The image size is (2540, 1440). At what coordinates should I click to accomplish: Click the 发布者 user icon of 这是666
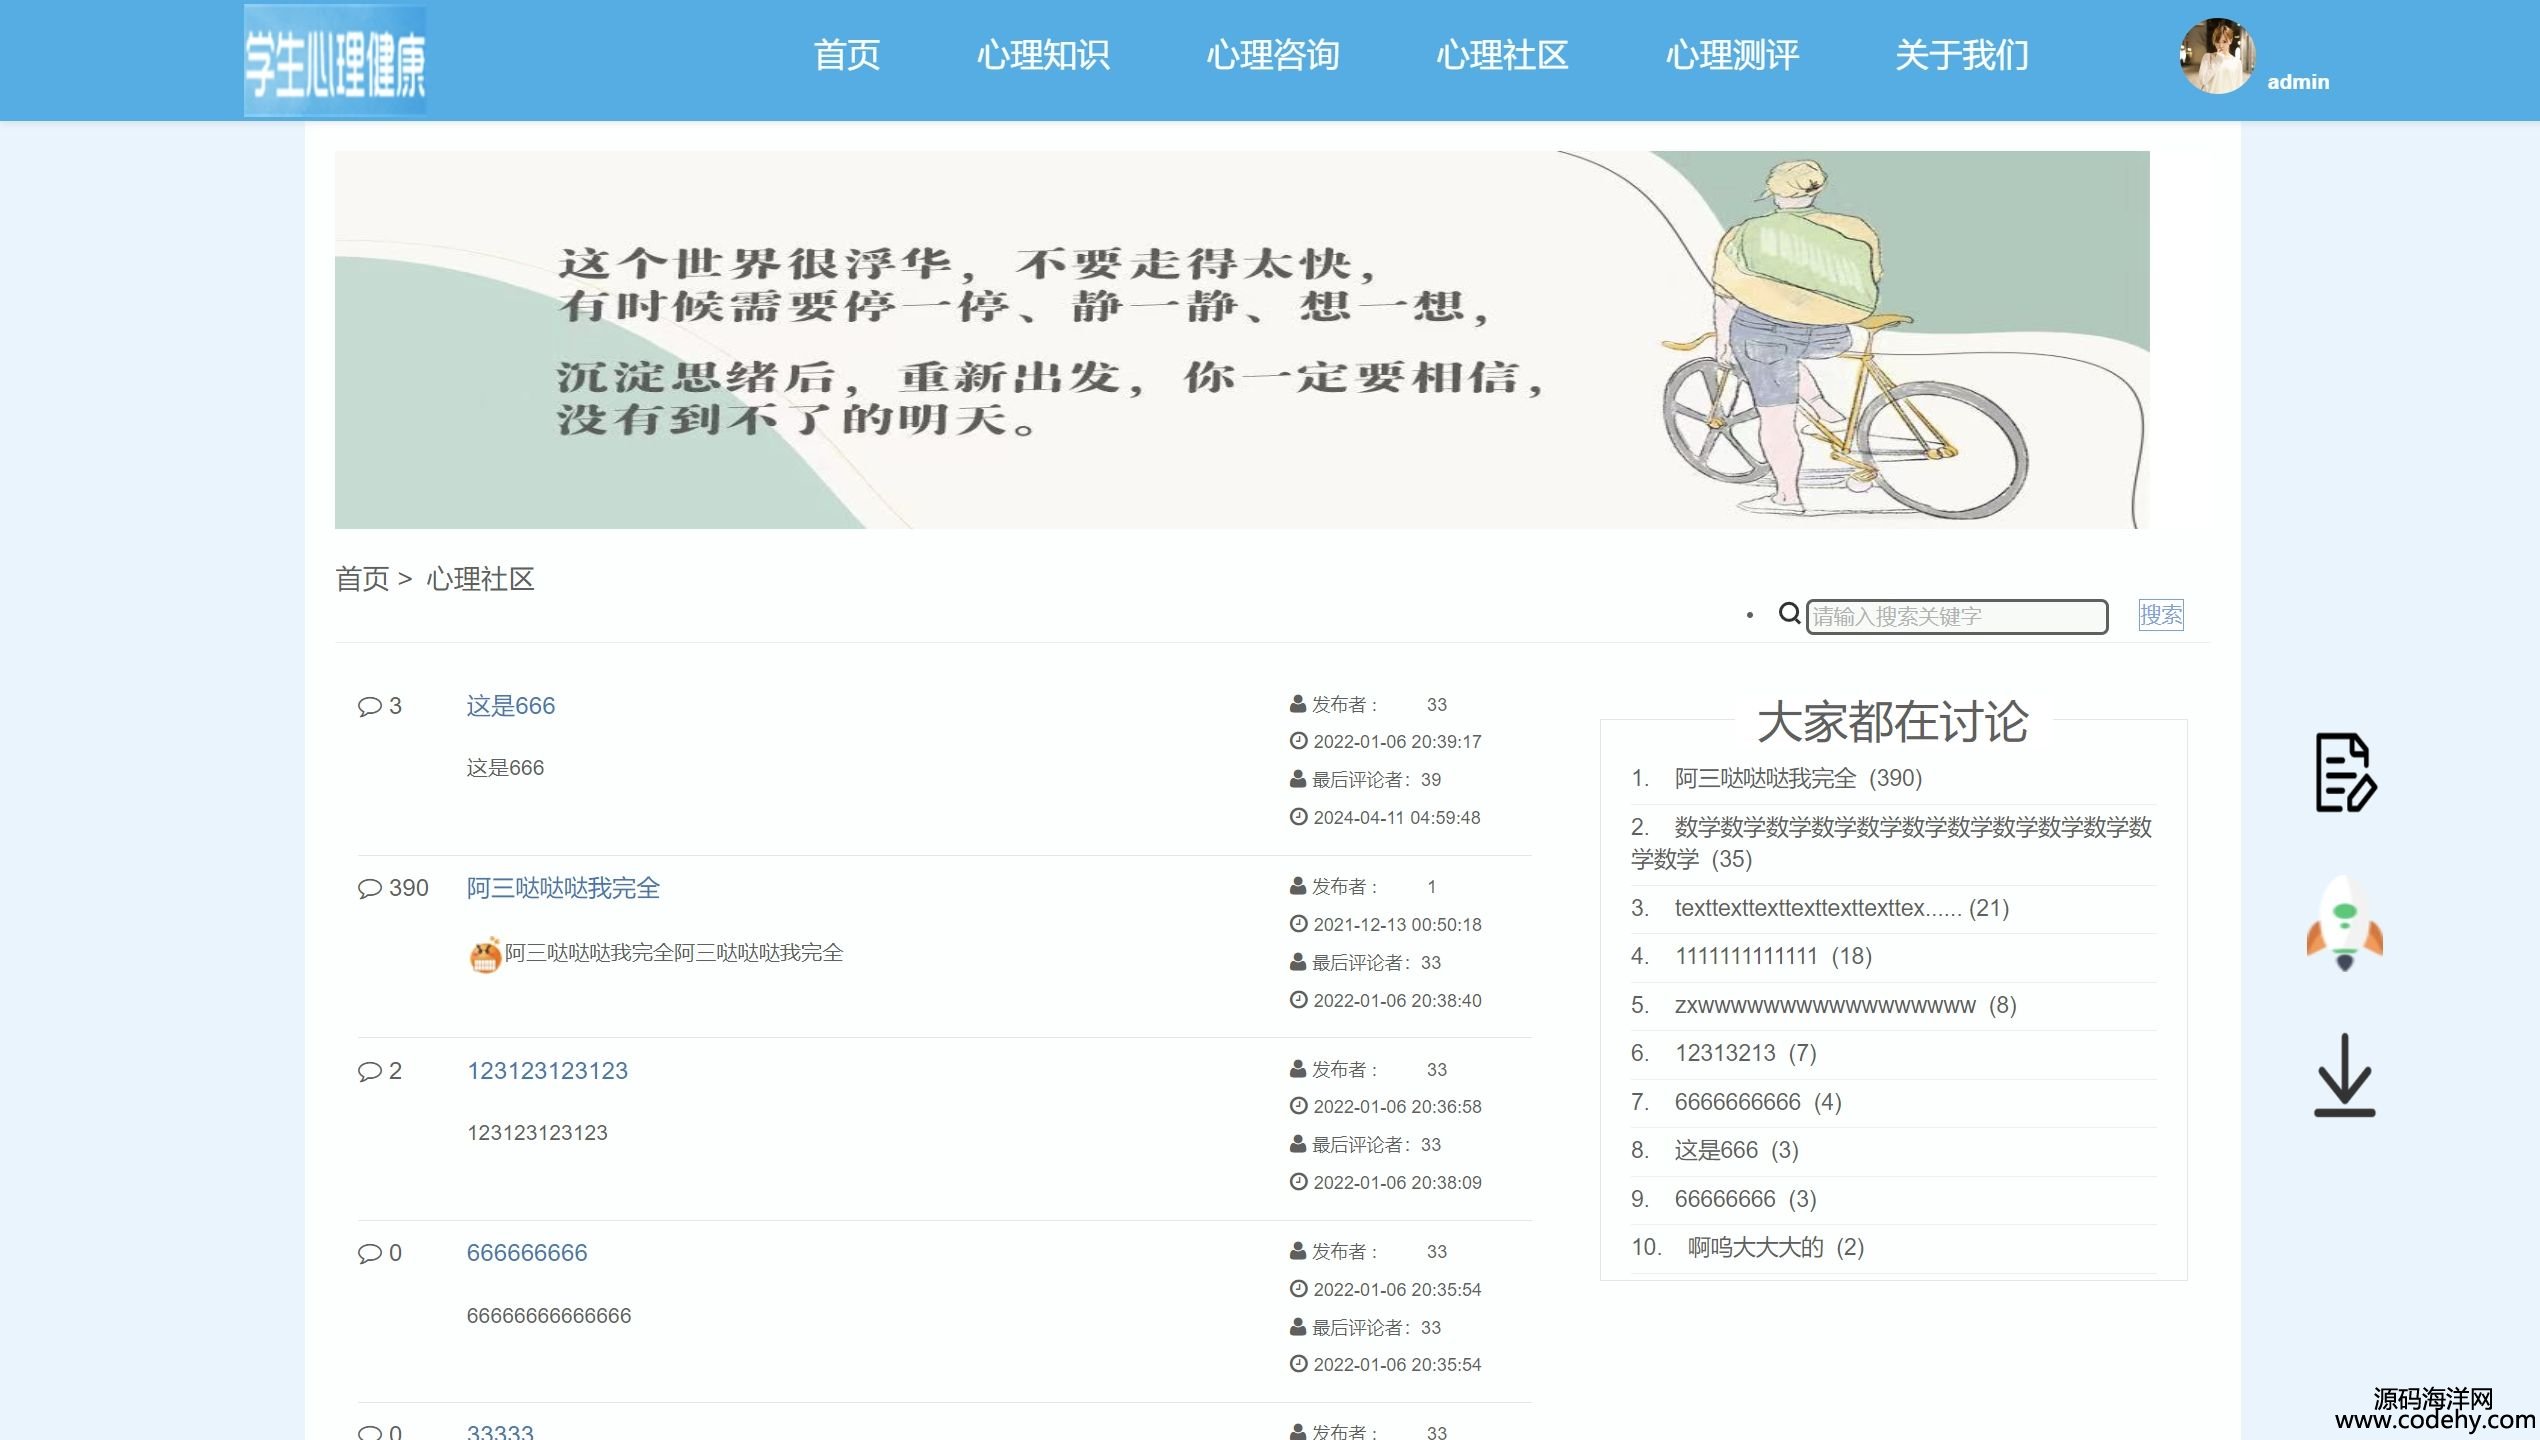(1298, 704)
